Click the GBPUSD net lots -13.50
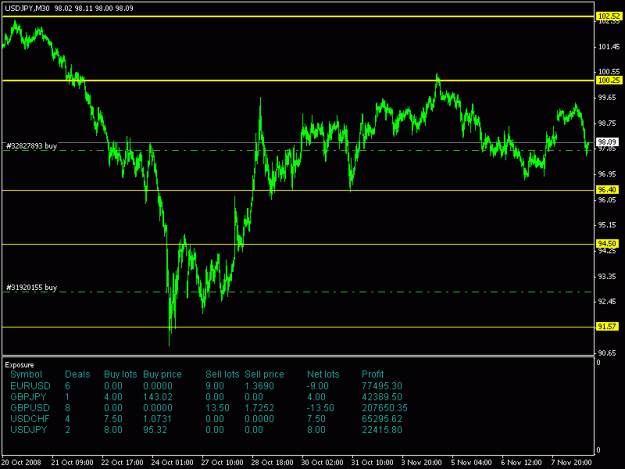Image resolution: width=625 pixels, height=469 pixels. click(320, 408)
